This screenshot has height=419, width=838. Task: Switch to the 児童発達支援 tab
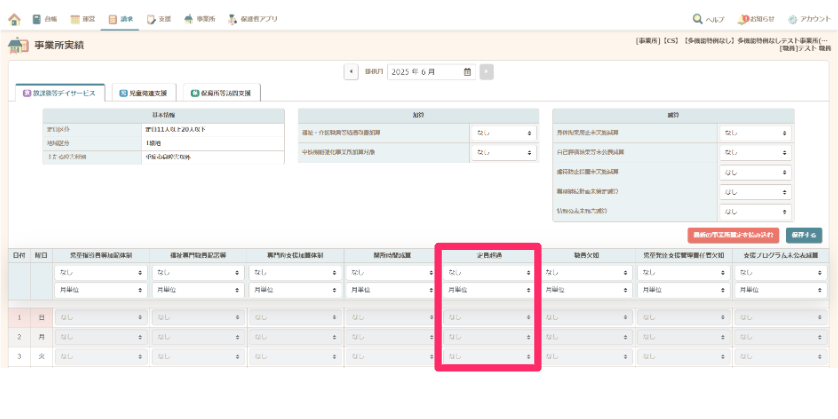pos(144,93)
